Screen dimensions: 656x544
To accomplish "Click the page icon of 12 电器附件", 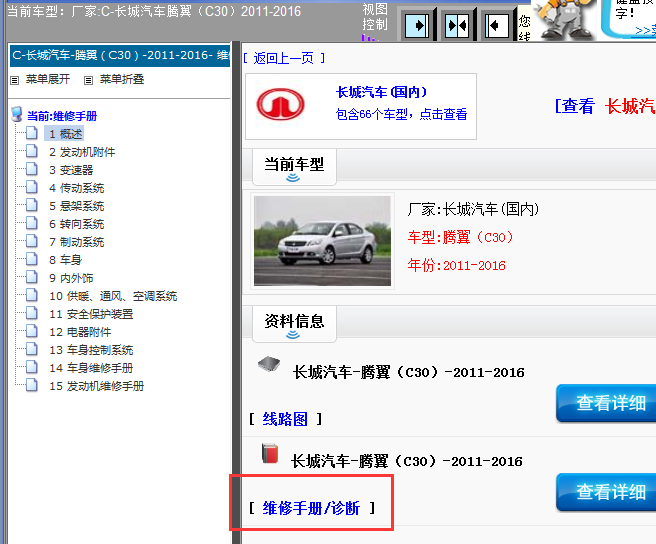I will click(32, 331).
